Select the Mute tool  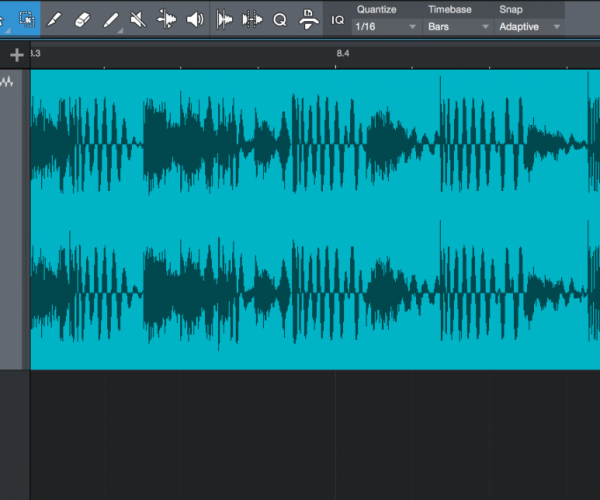point(138,19)
